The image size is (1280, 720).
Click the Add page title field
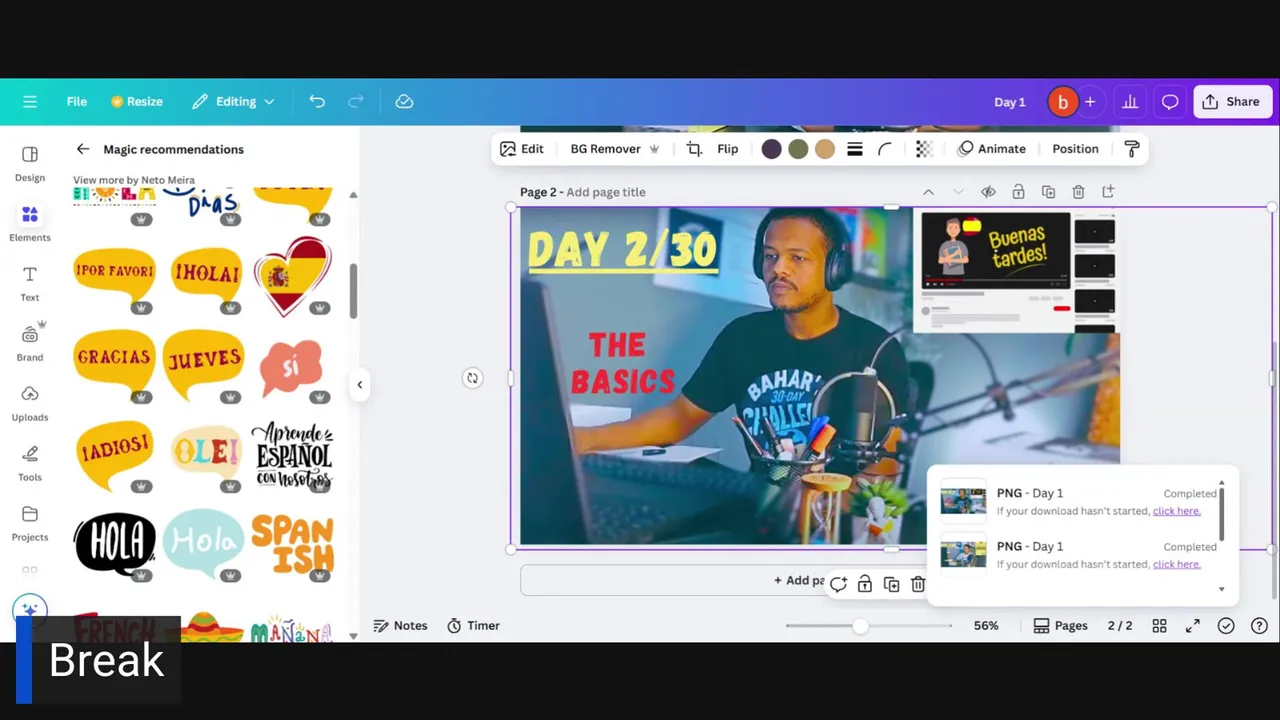(x=606, y=192)
